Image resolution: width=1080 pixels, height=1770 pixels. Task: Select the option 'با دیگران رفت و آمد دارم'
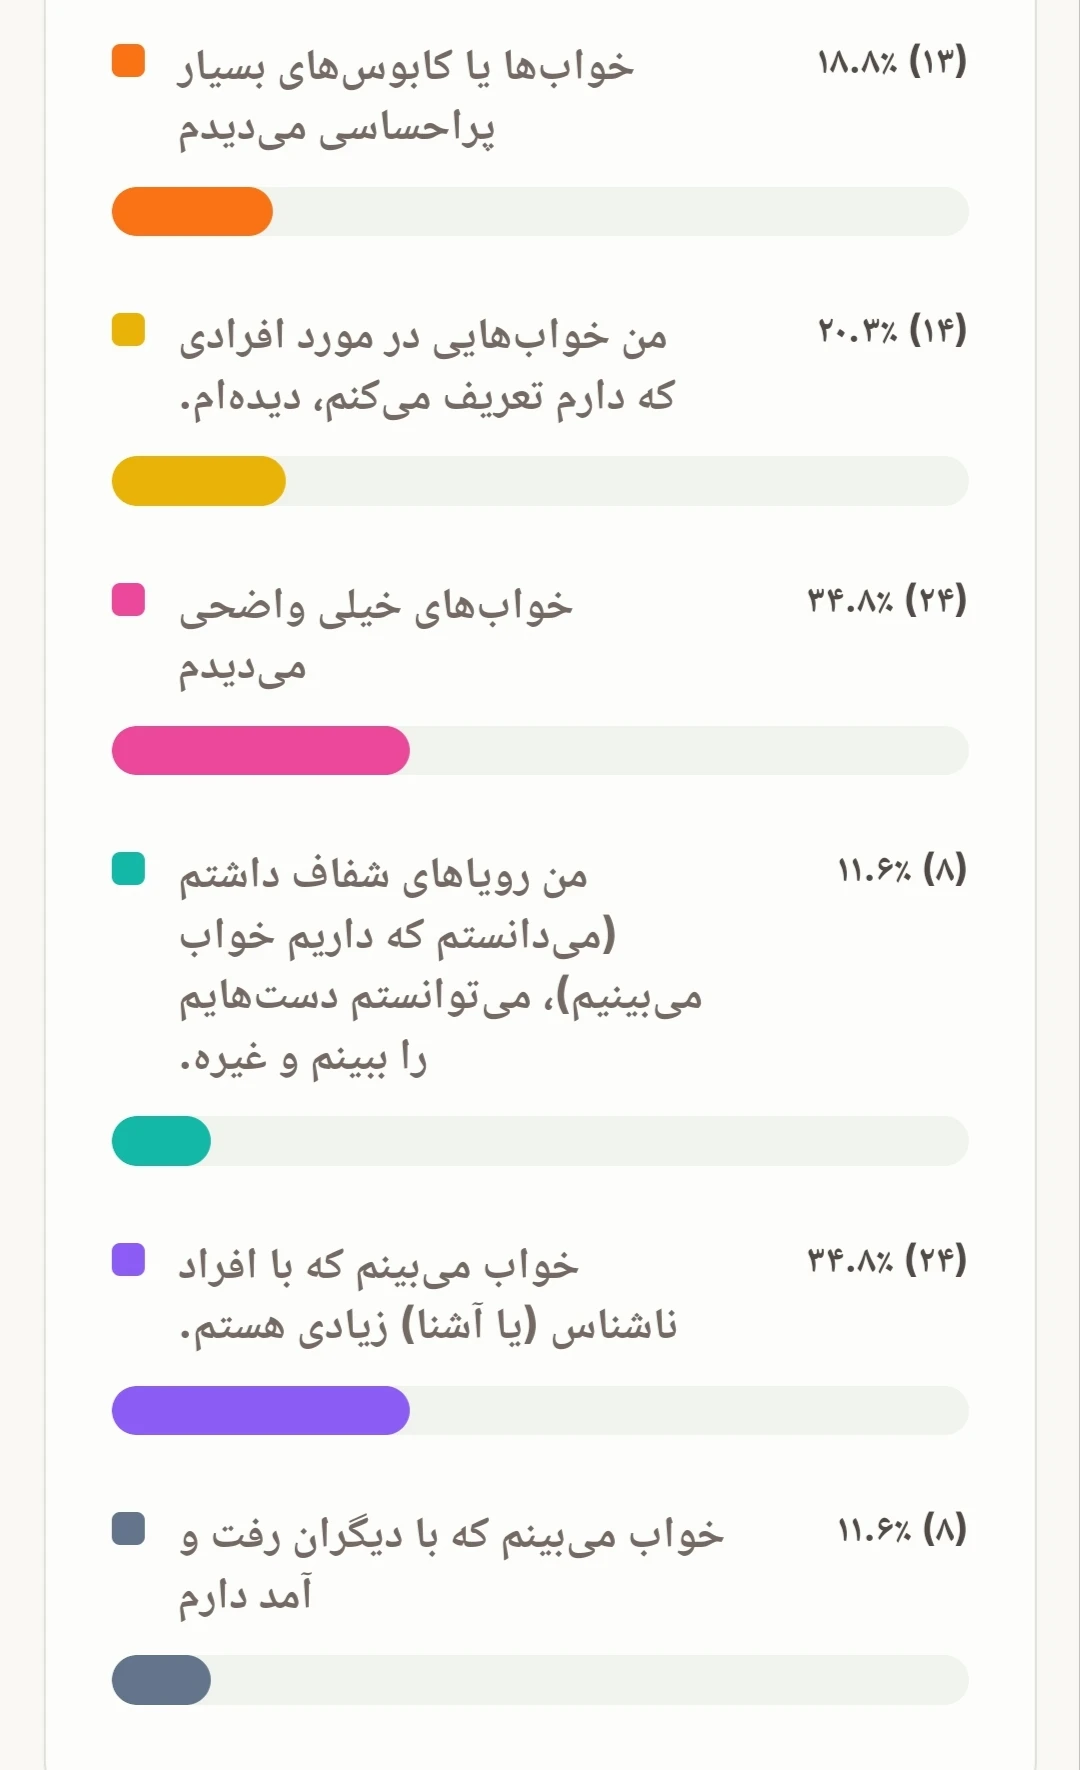tap(451, 1565)
